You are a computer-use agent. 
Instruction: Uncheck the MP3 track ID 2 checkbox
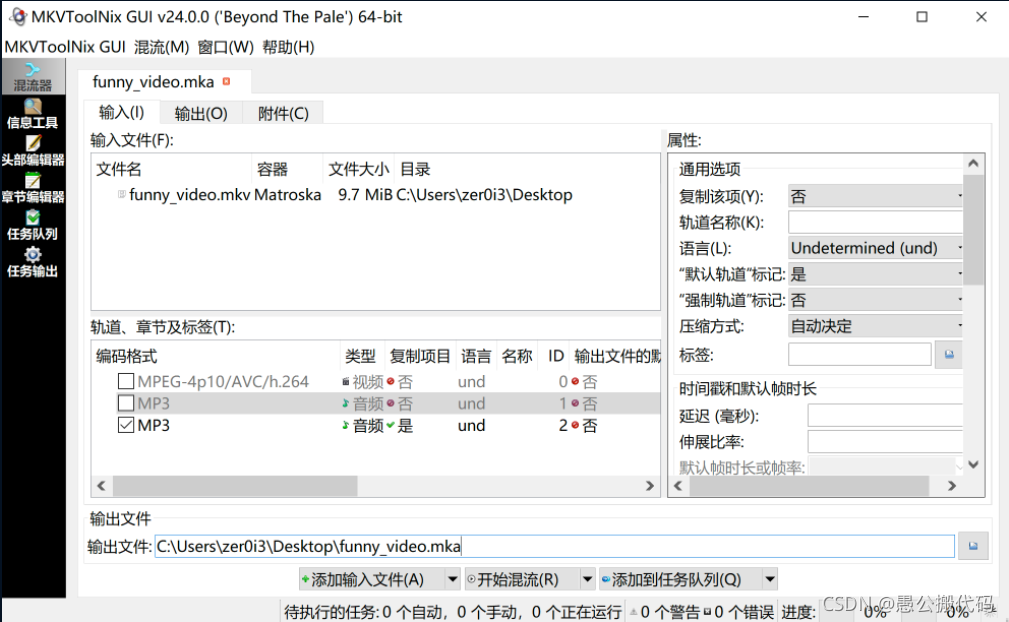[x=126, y=425]
